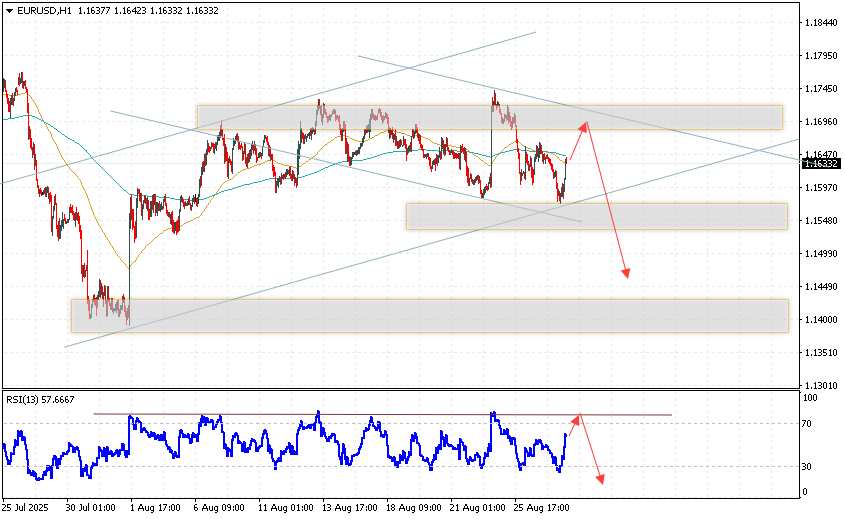Click the 1.14000 price axis label
845x519 pixels.
(x=821, y=320)
